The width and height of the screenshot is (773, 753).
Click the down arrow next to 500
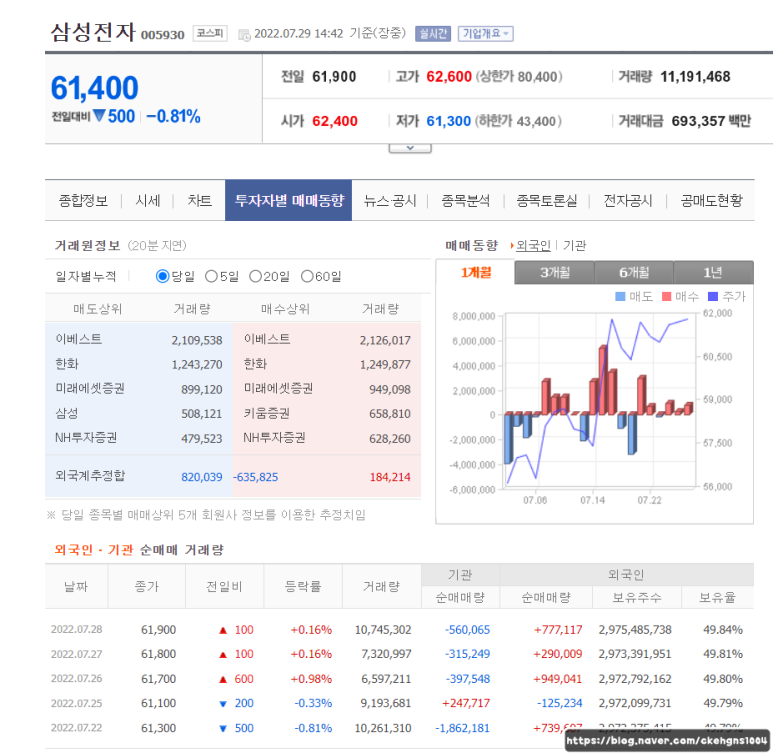(x=99, y=116)
